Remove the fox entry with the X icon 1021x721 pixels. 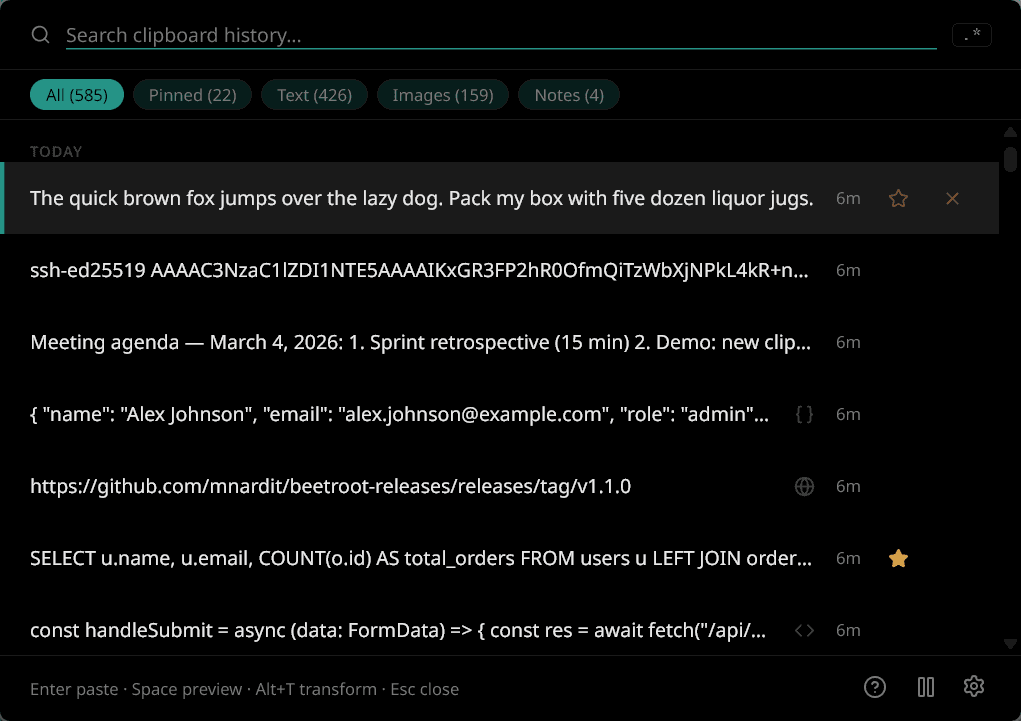click(951, 198)
